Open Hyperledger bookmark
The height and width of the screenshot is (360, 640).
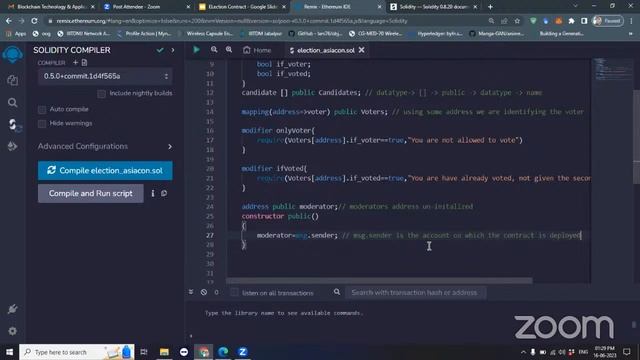(436, 33)
